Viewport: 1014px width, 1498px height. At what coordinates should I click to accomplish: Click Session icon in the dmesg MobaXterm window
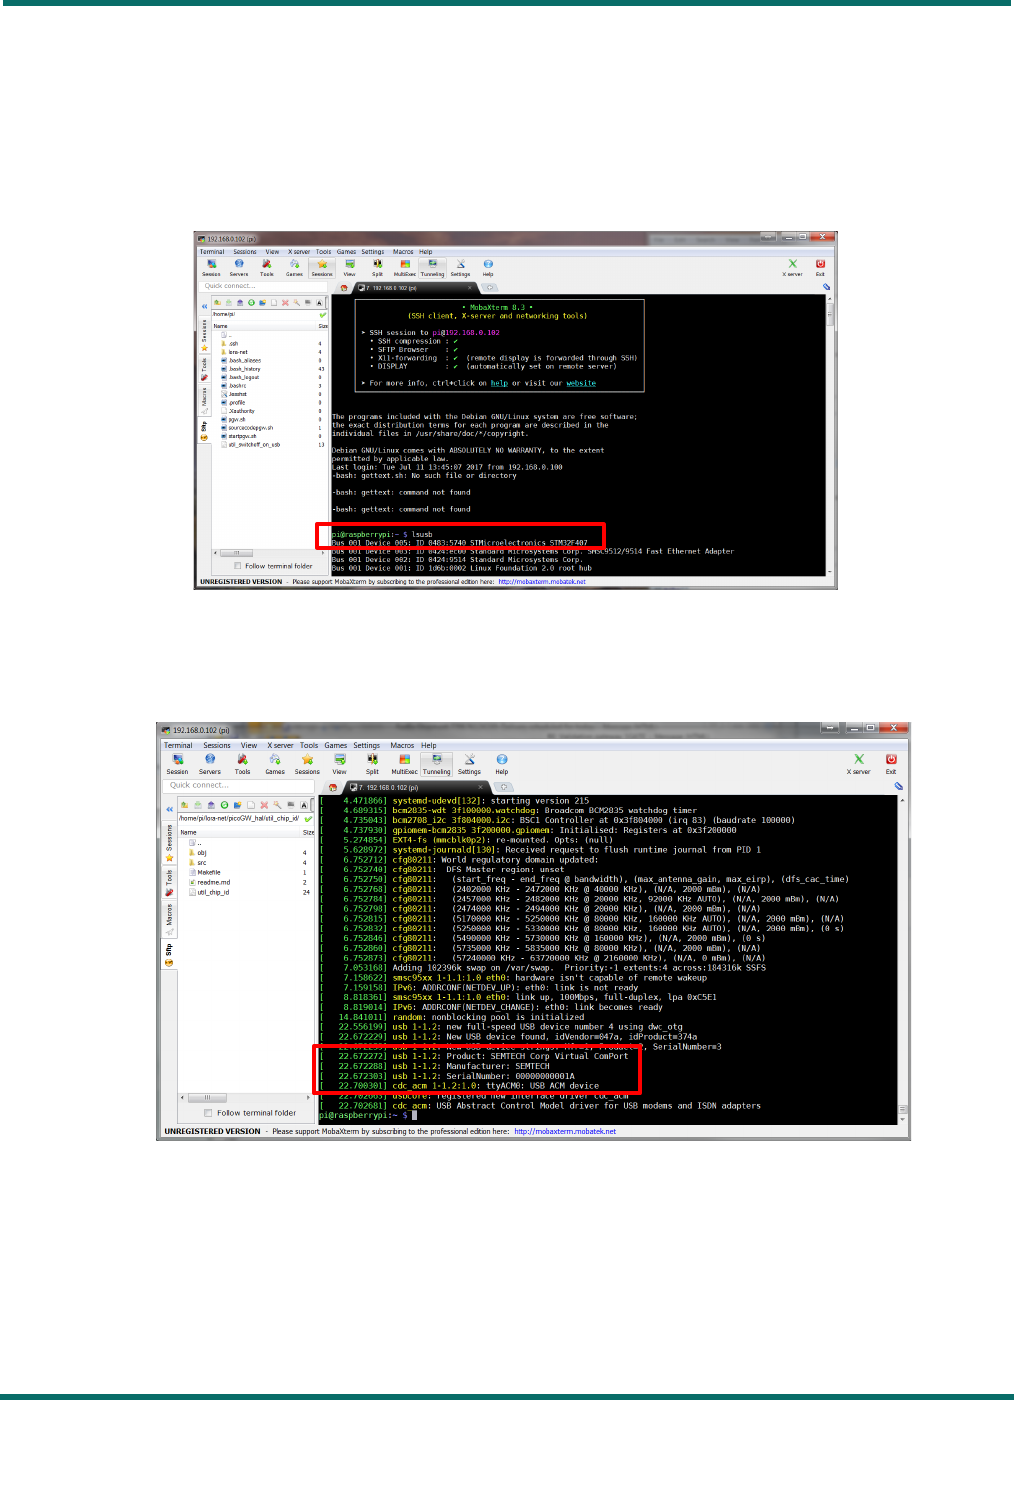(177, 764)
